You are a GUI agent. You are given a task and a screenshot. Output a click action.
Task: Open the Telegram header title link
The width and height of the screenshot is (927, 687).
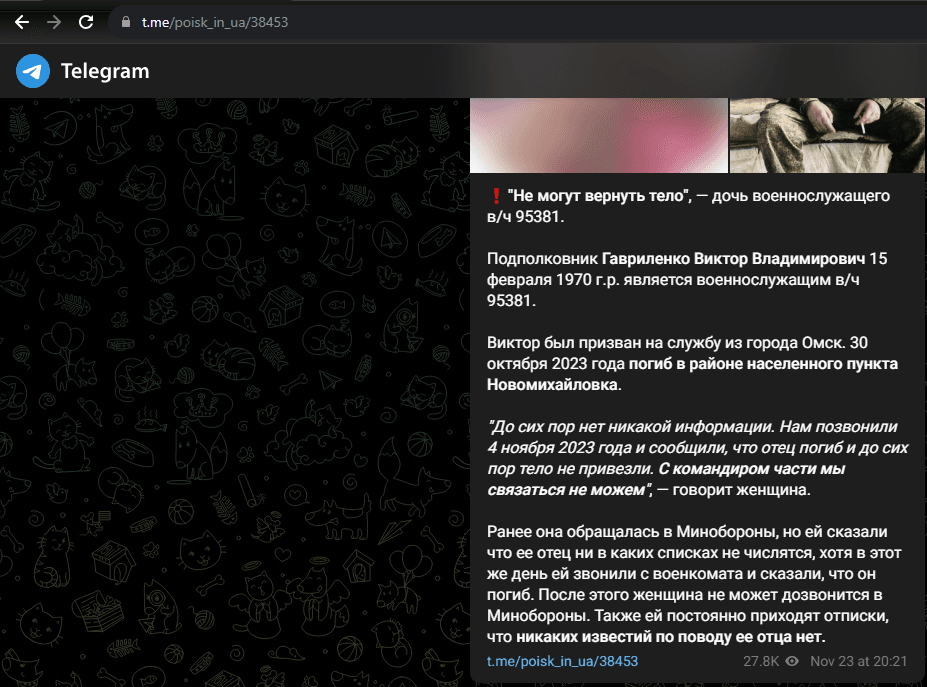(x=105, y=71)
